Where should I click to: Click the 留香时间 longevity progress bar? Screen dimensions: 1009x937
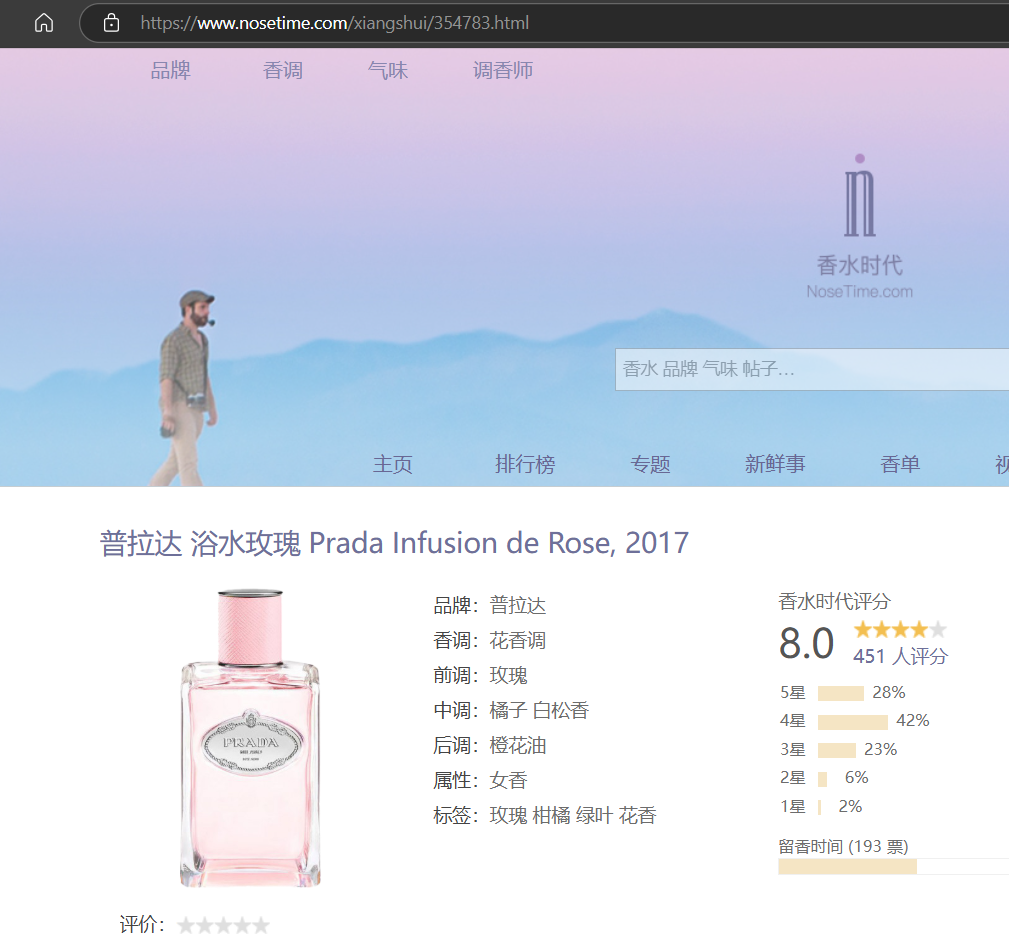click(890, 866)
